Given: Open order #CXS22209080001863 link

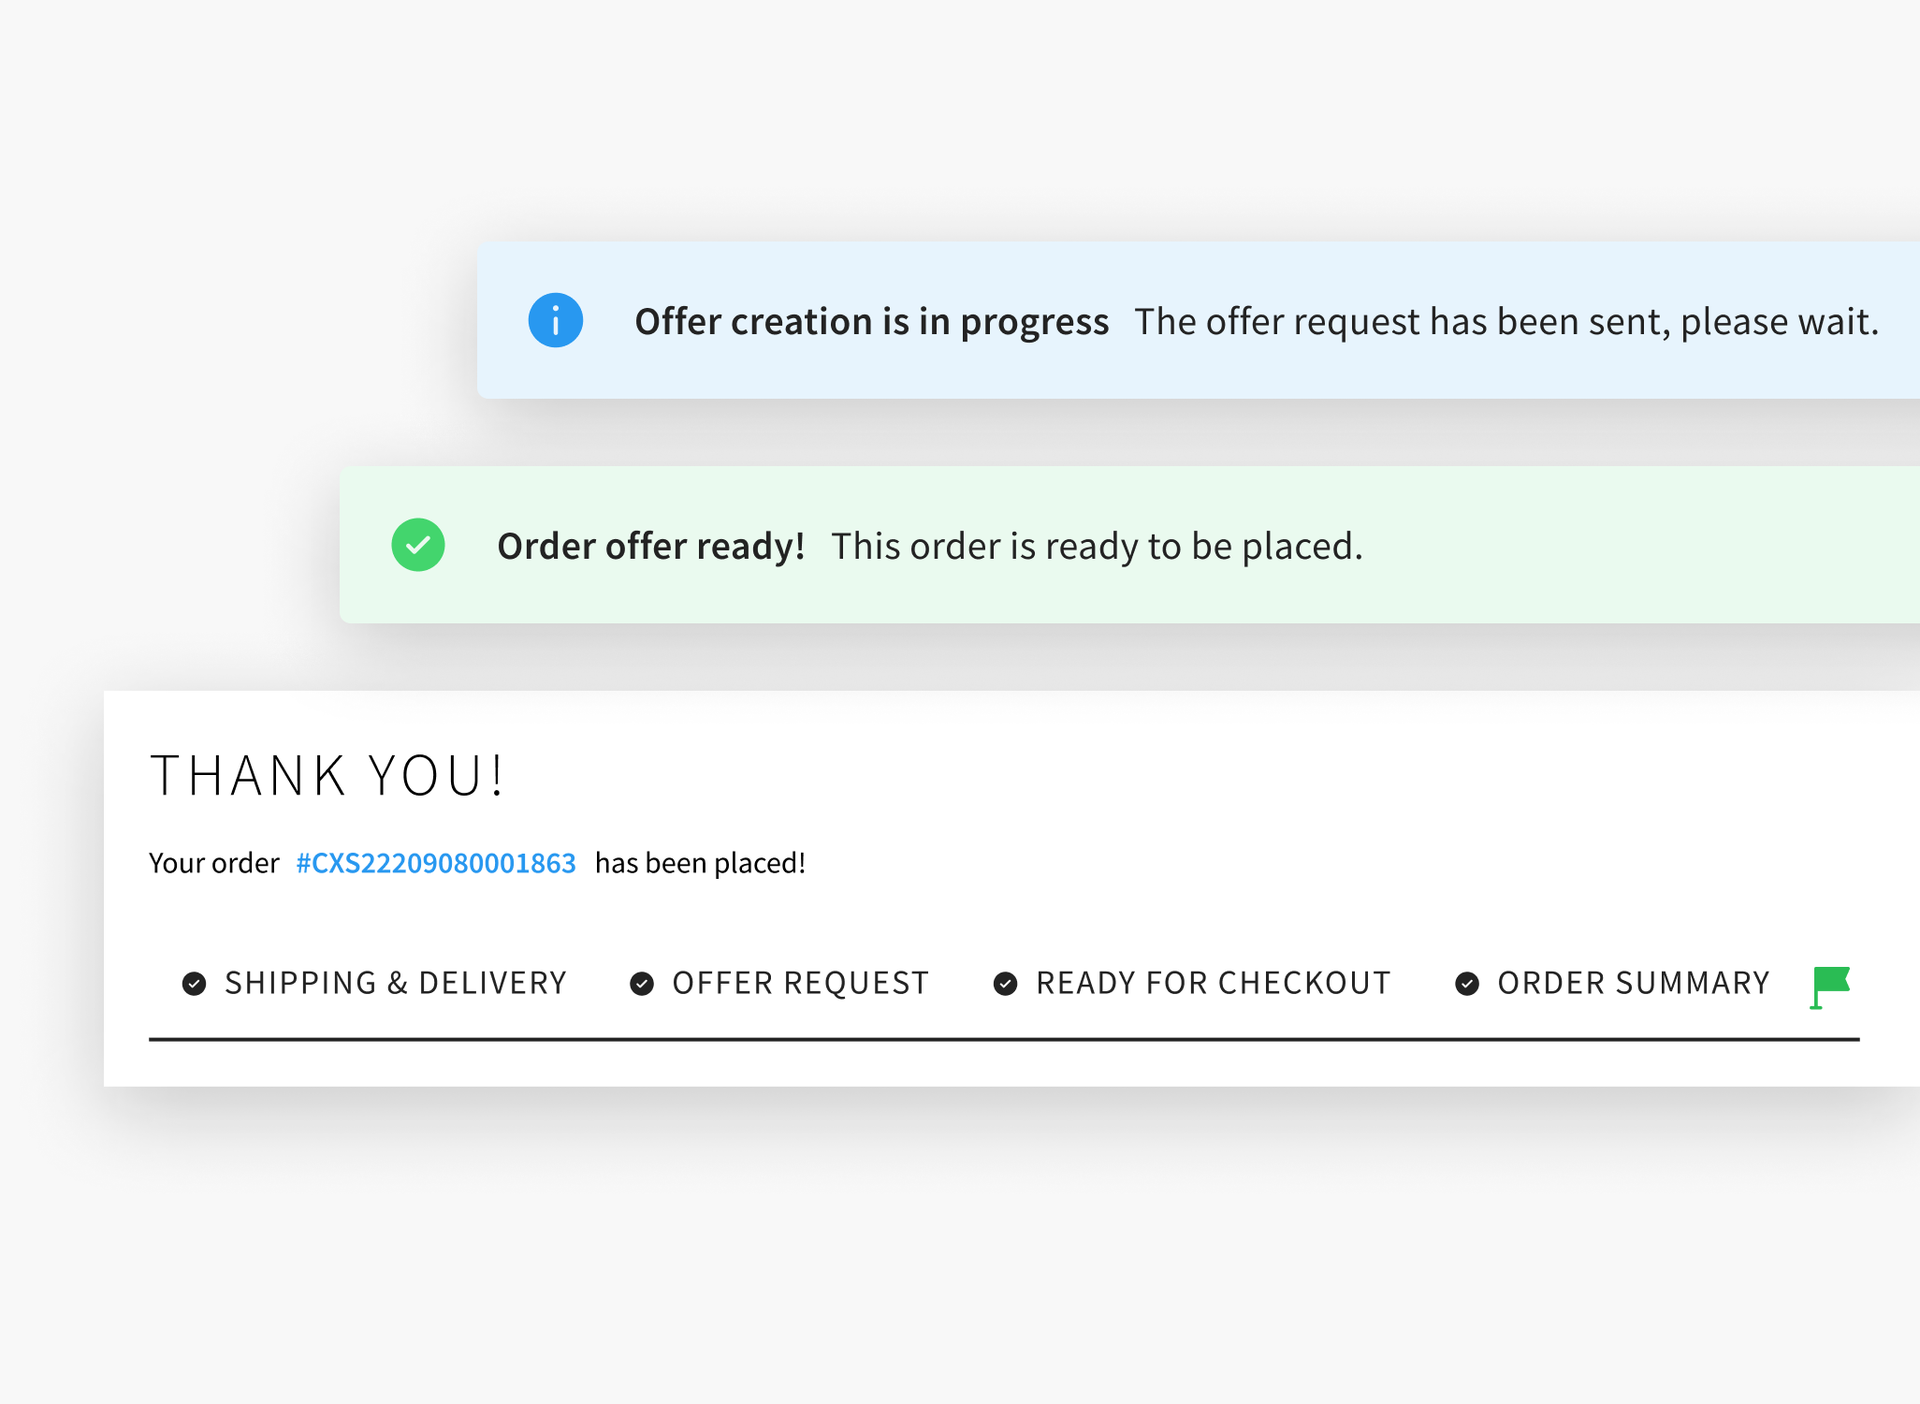Looking at the screenshot, I should point(436,863).
